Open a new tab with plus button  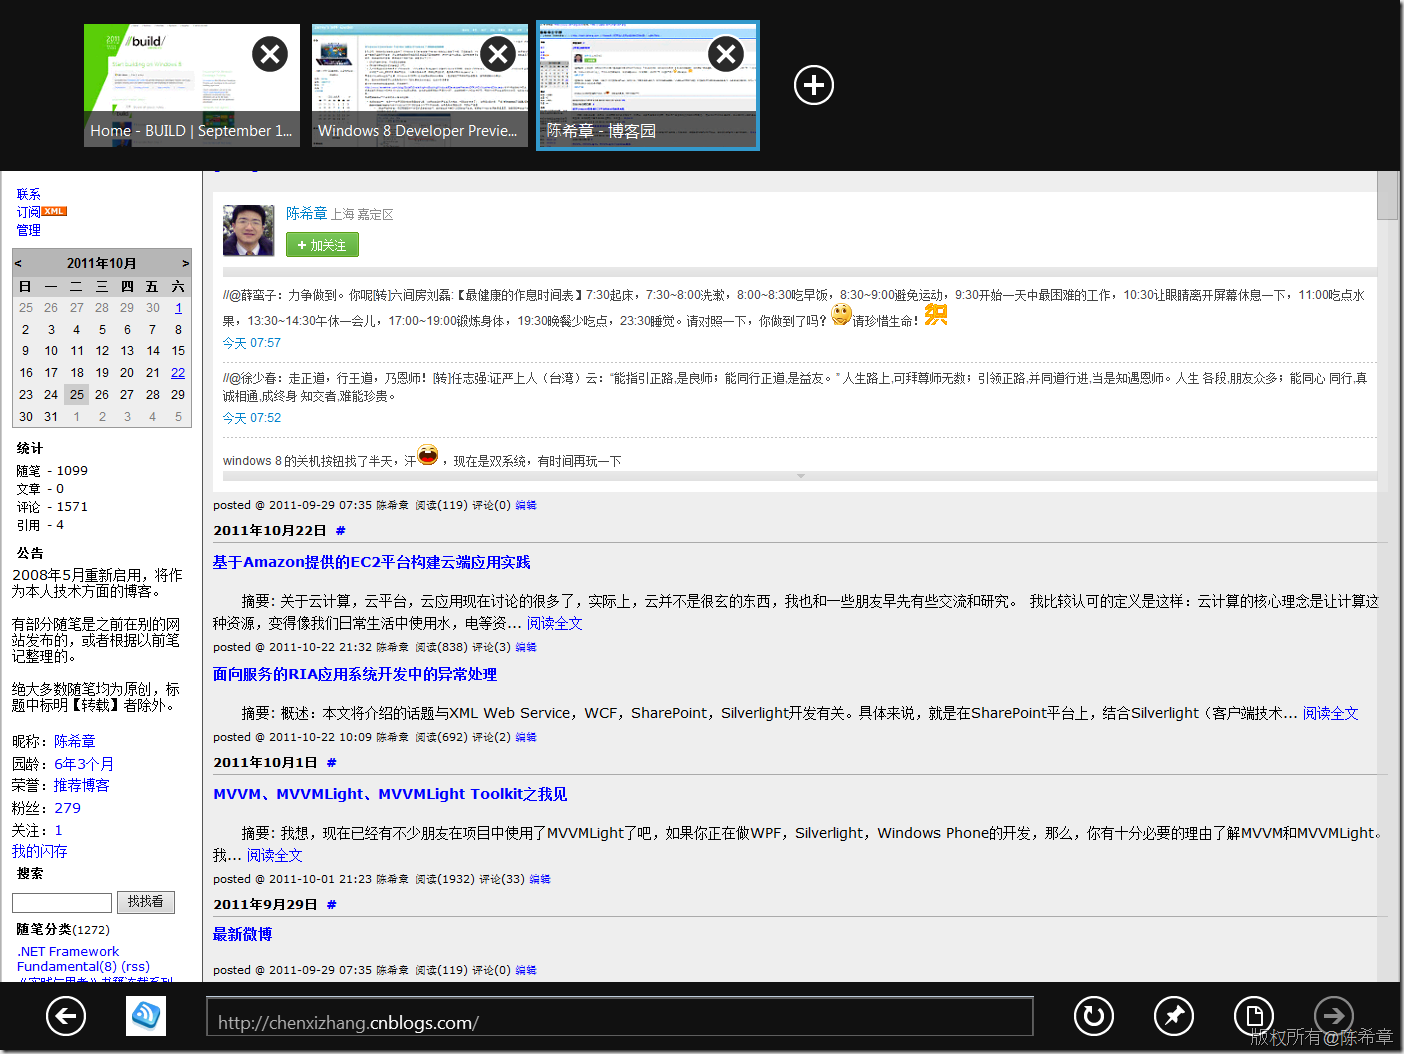pos(814,85)
